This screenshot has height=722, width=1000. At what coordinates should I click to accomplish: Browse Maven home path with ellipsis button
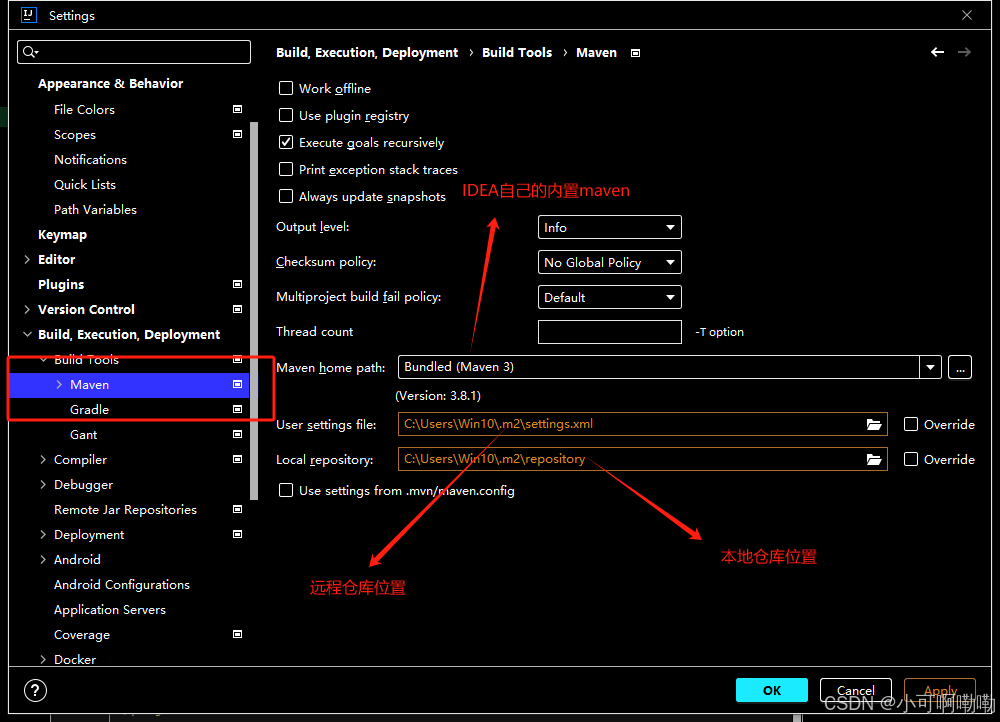[x=960, y=367]
